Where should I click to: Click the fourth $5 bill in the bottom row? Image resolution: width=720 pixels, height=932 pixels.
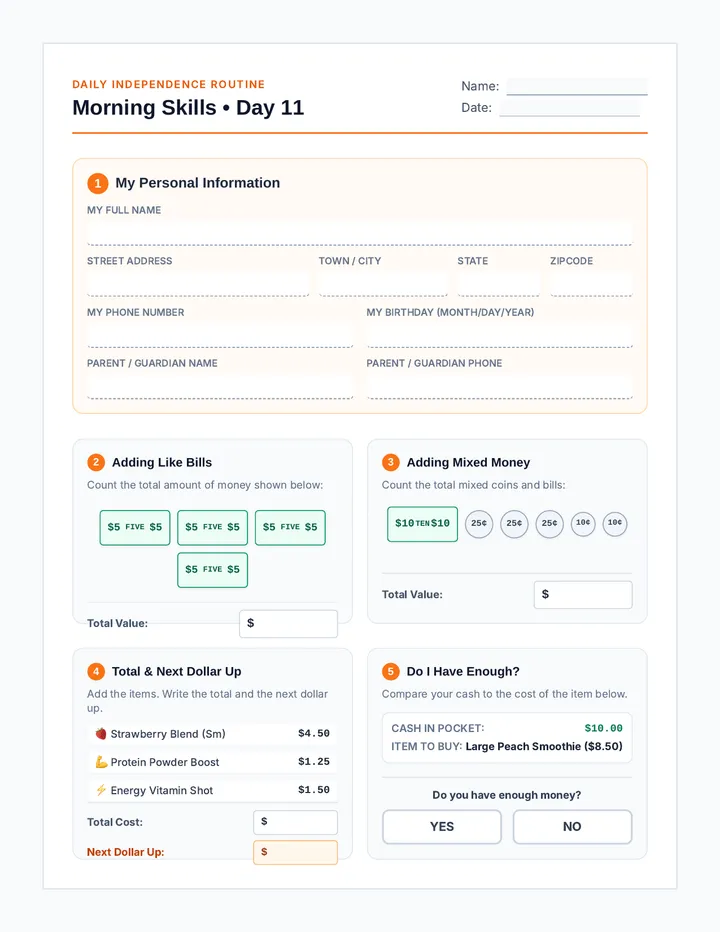point(212,569)
